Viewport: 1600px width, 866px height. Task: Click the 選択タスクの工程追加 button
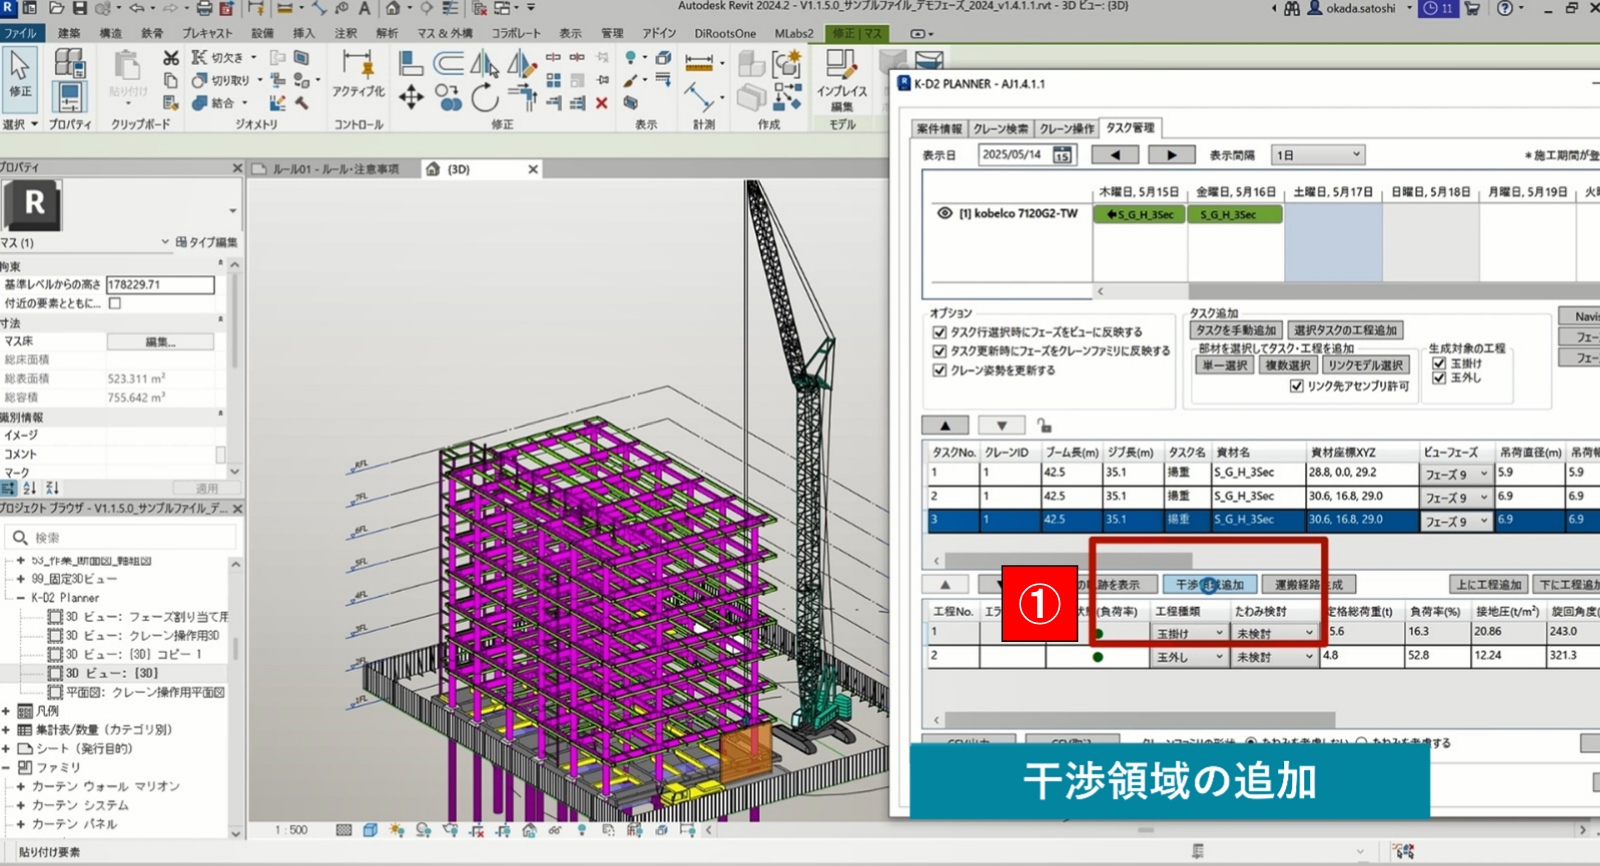tap(1345, 330)
